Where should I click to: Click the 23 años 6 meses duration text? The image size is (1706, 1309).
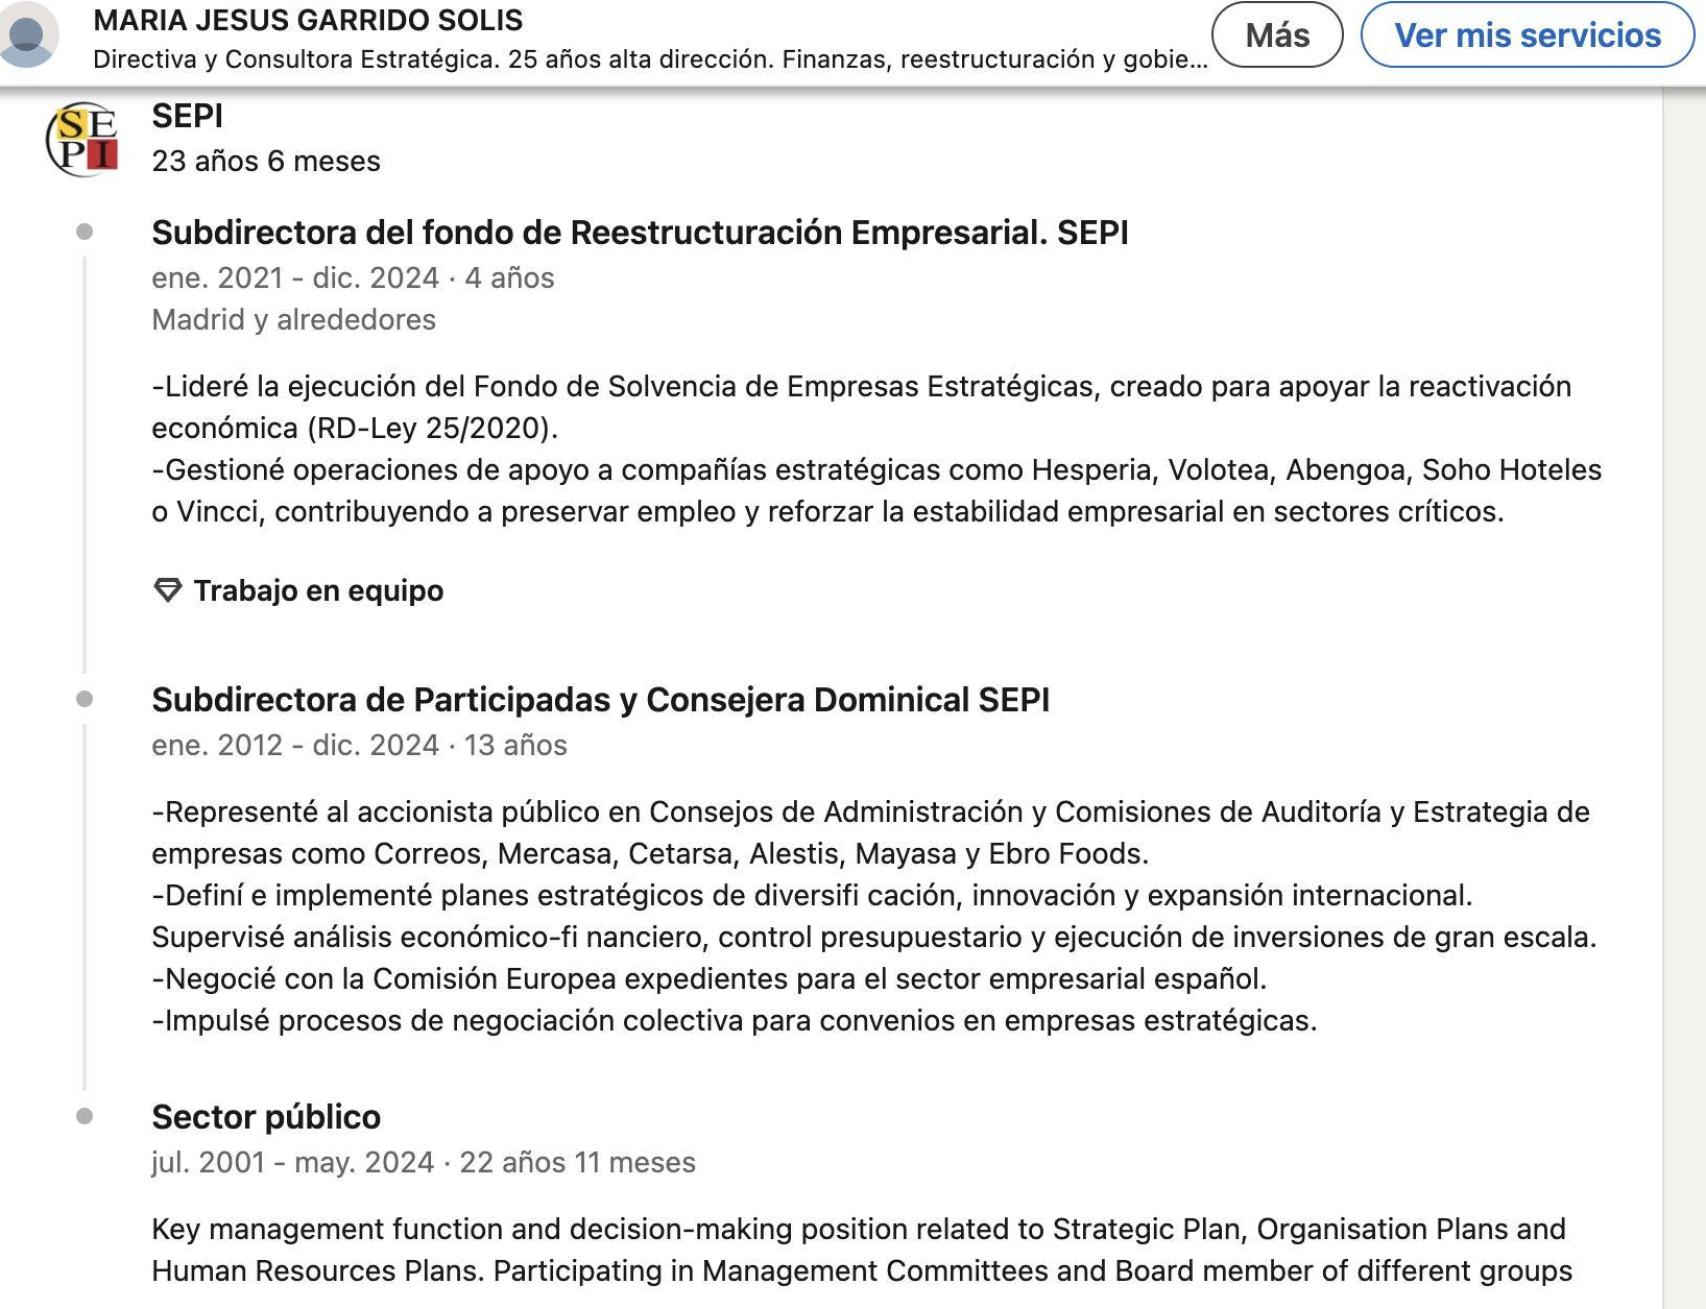[266, 161]
